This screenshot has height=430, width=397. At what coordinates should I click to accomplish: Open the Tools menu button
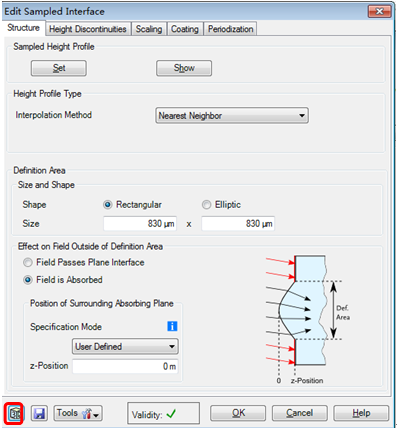78,414
